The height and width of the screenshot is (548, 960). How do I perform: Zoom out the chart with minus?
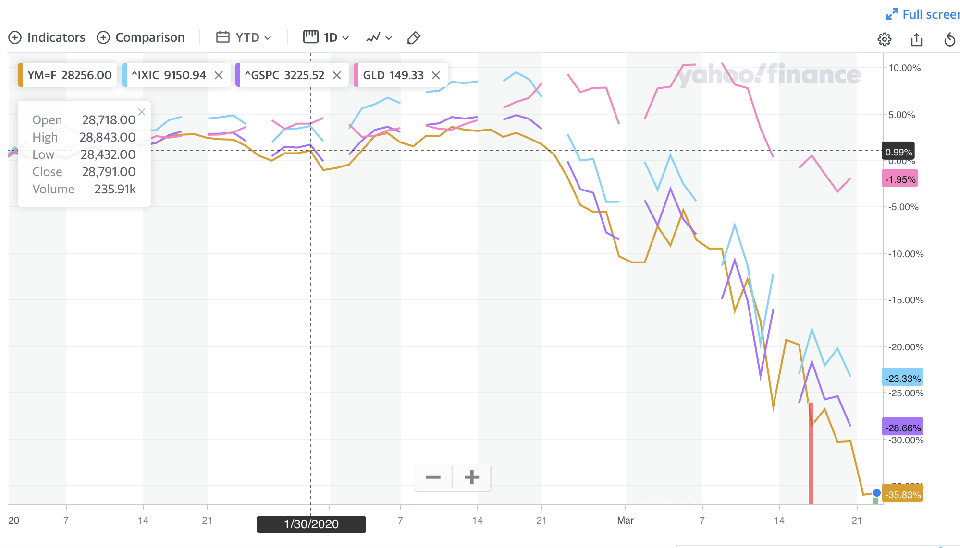point(433,477)
